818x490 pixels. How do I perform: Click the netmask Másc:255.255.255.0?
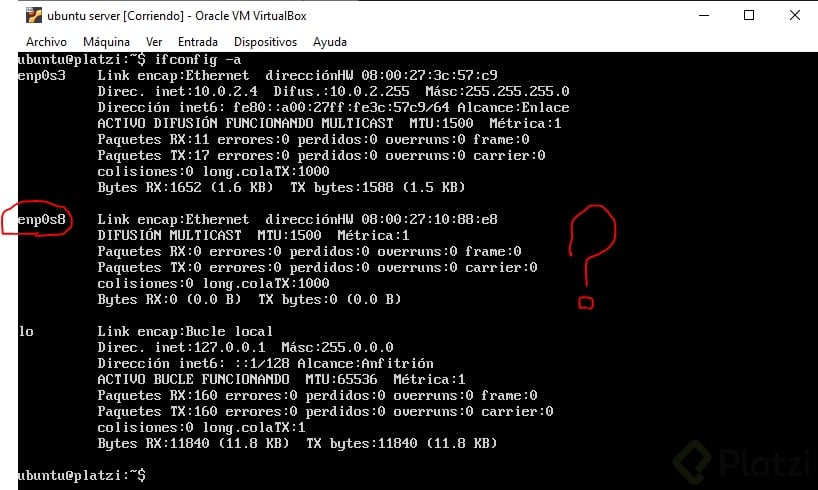(x=497, y=91)
